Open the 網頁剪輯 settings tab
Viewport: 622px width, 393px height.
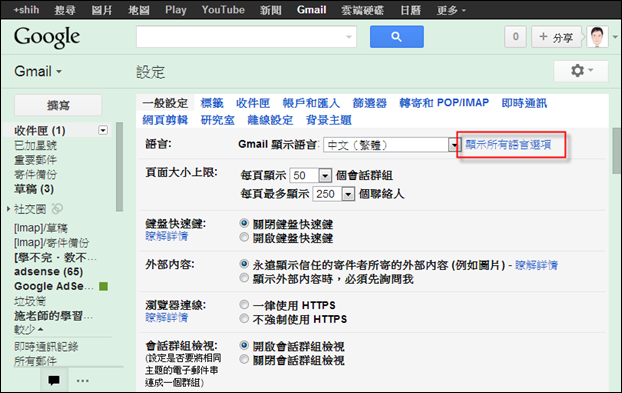(x=165, y=120)
